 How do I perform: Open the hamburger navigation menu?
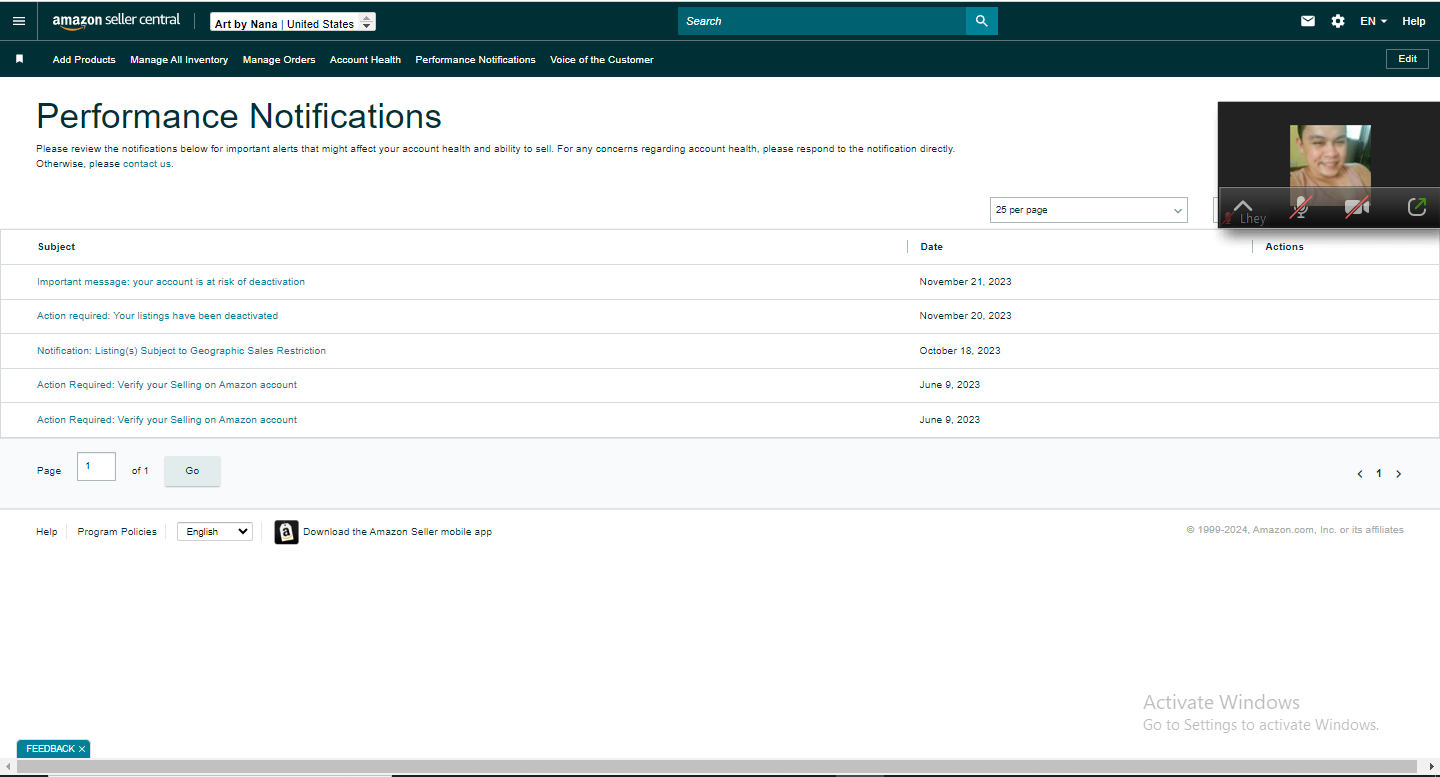pos(18,21)
